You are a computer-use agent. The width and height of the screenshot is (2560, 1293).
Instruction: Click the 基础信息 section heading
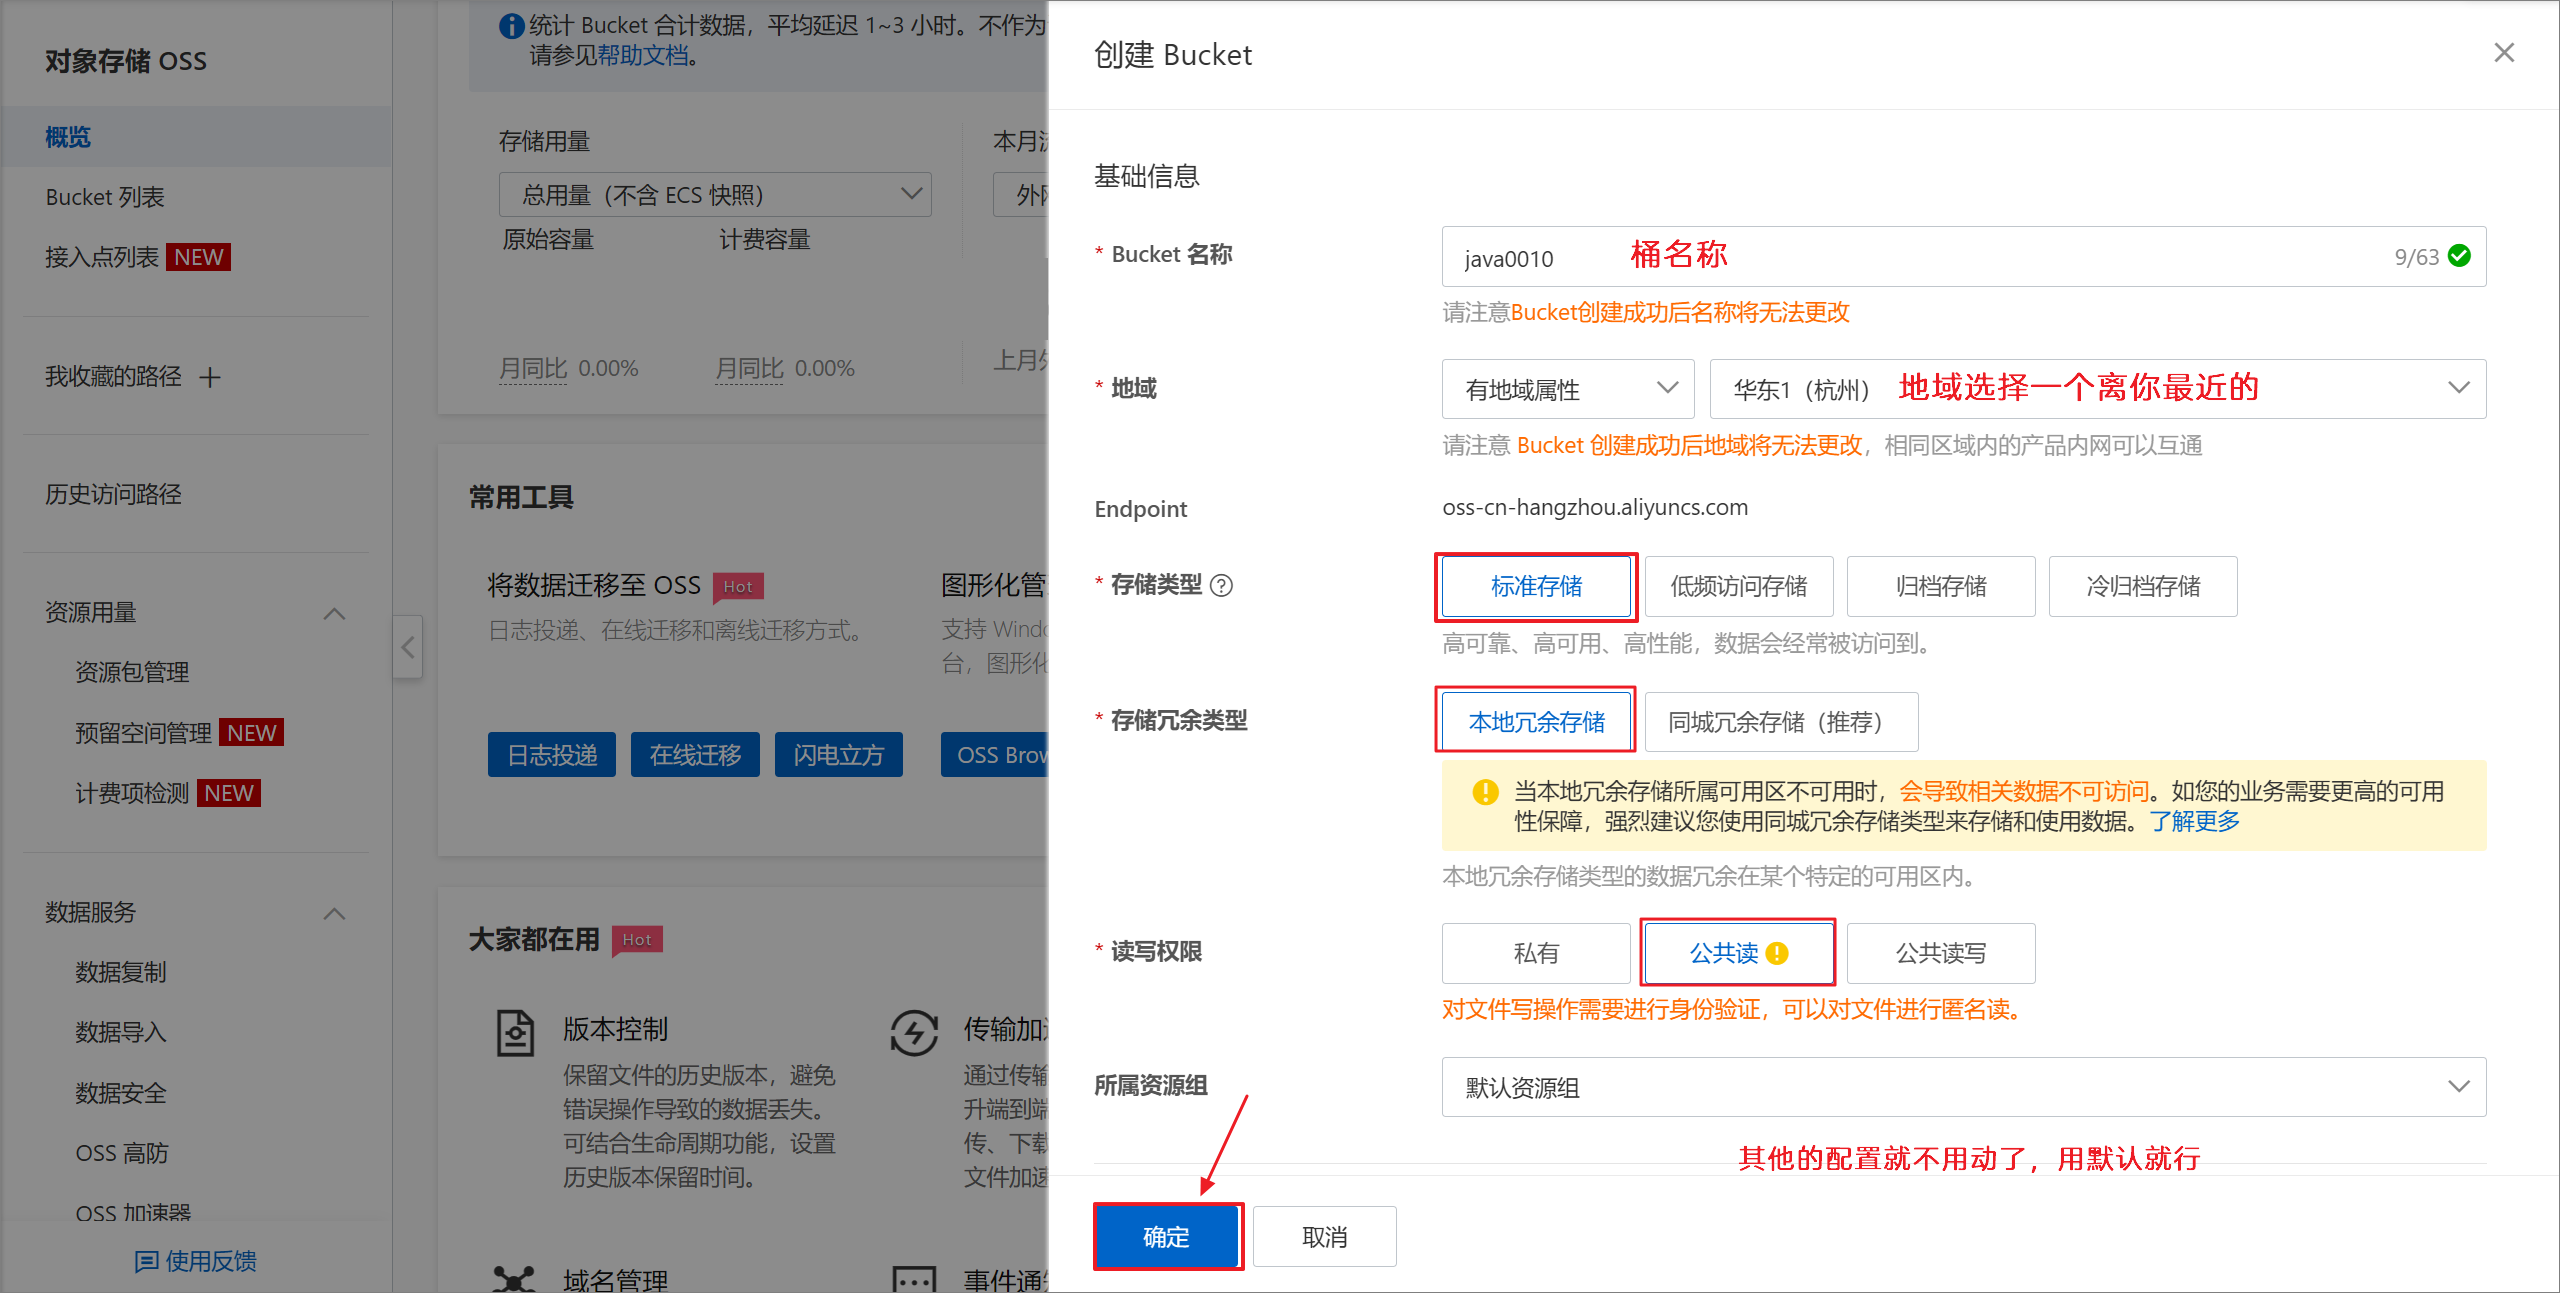point(1146,176)
